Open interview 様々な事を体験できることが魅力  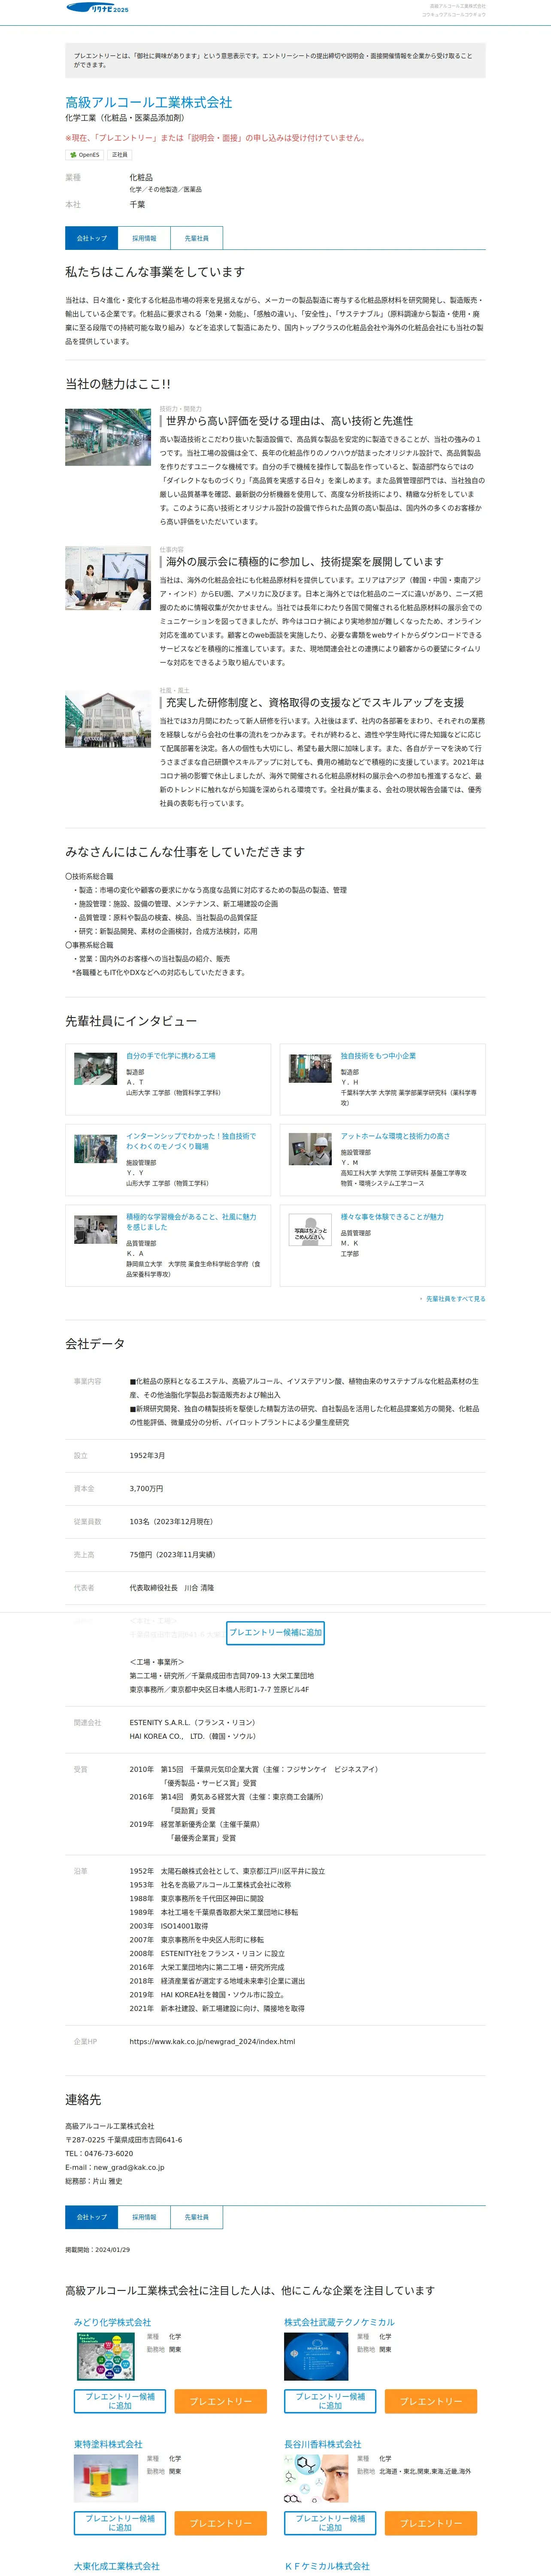point(392,1217)
